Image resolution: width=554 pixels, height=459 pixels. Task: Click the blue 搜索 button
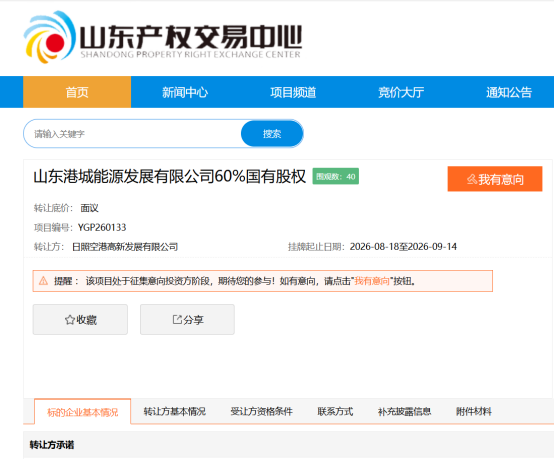[272, 134]
